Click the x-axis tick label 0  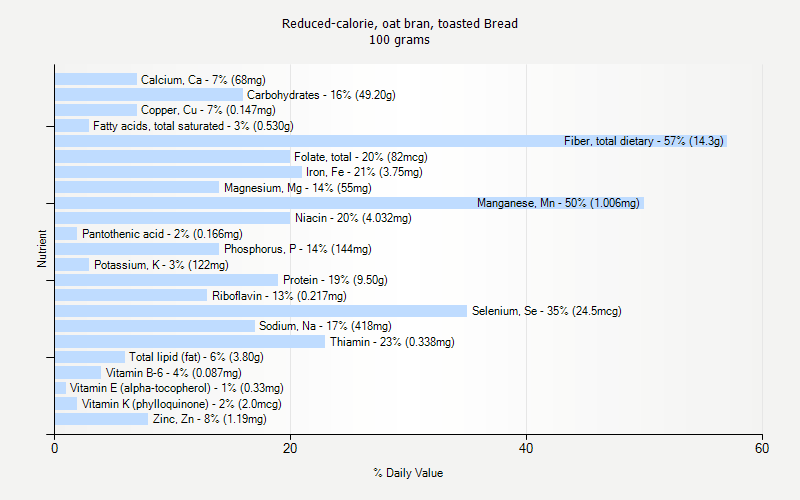55,448
